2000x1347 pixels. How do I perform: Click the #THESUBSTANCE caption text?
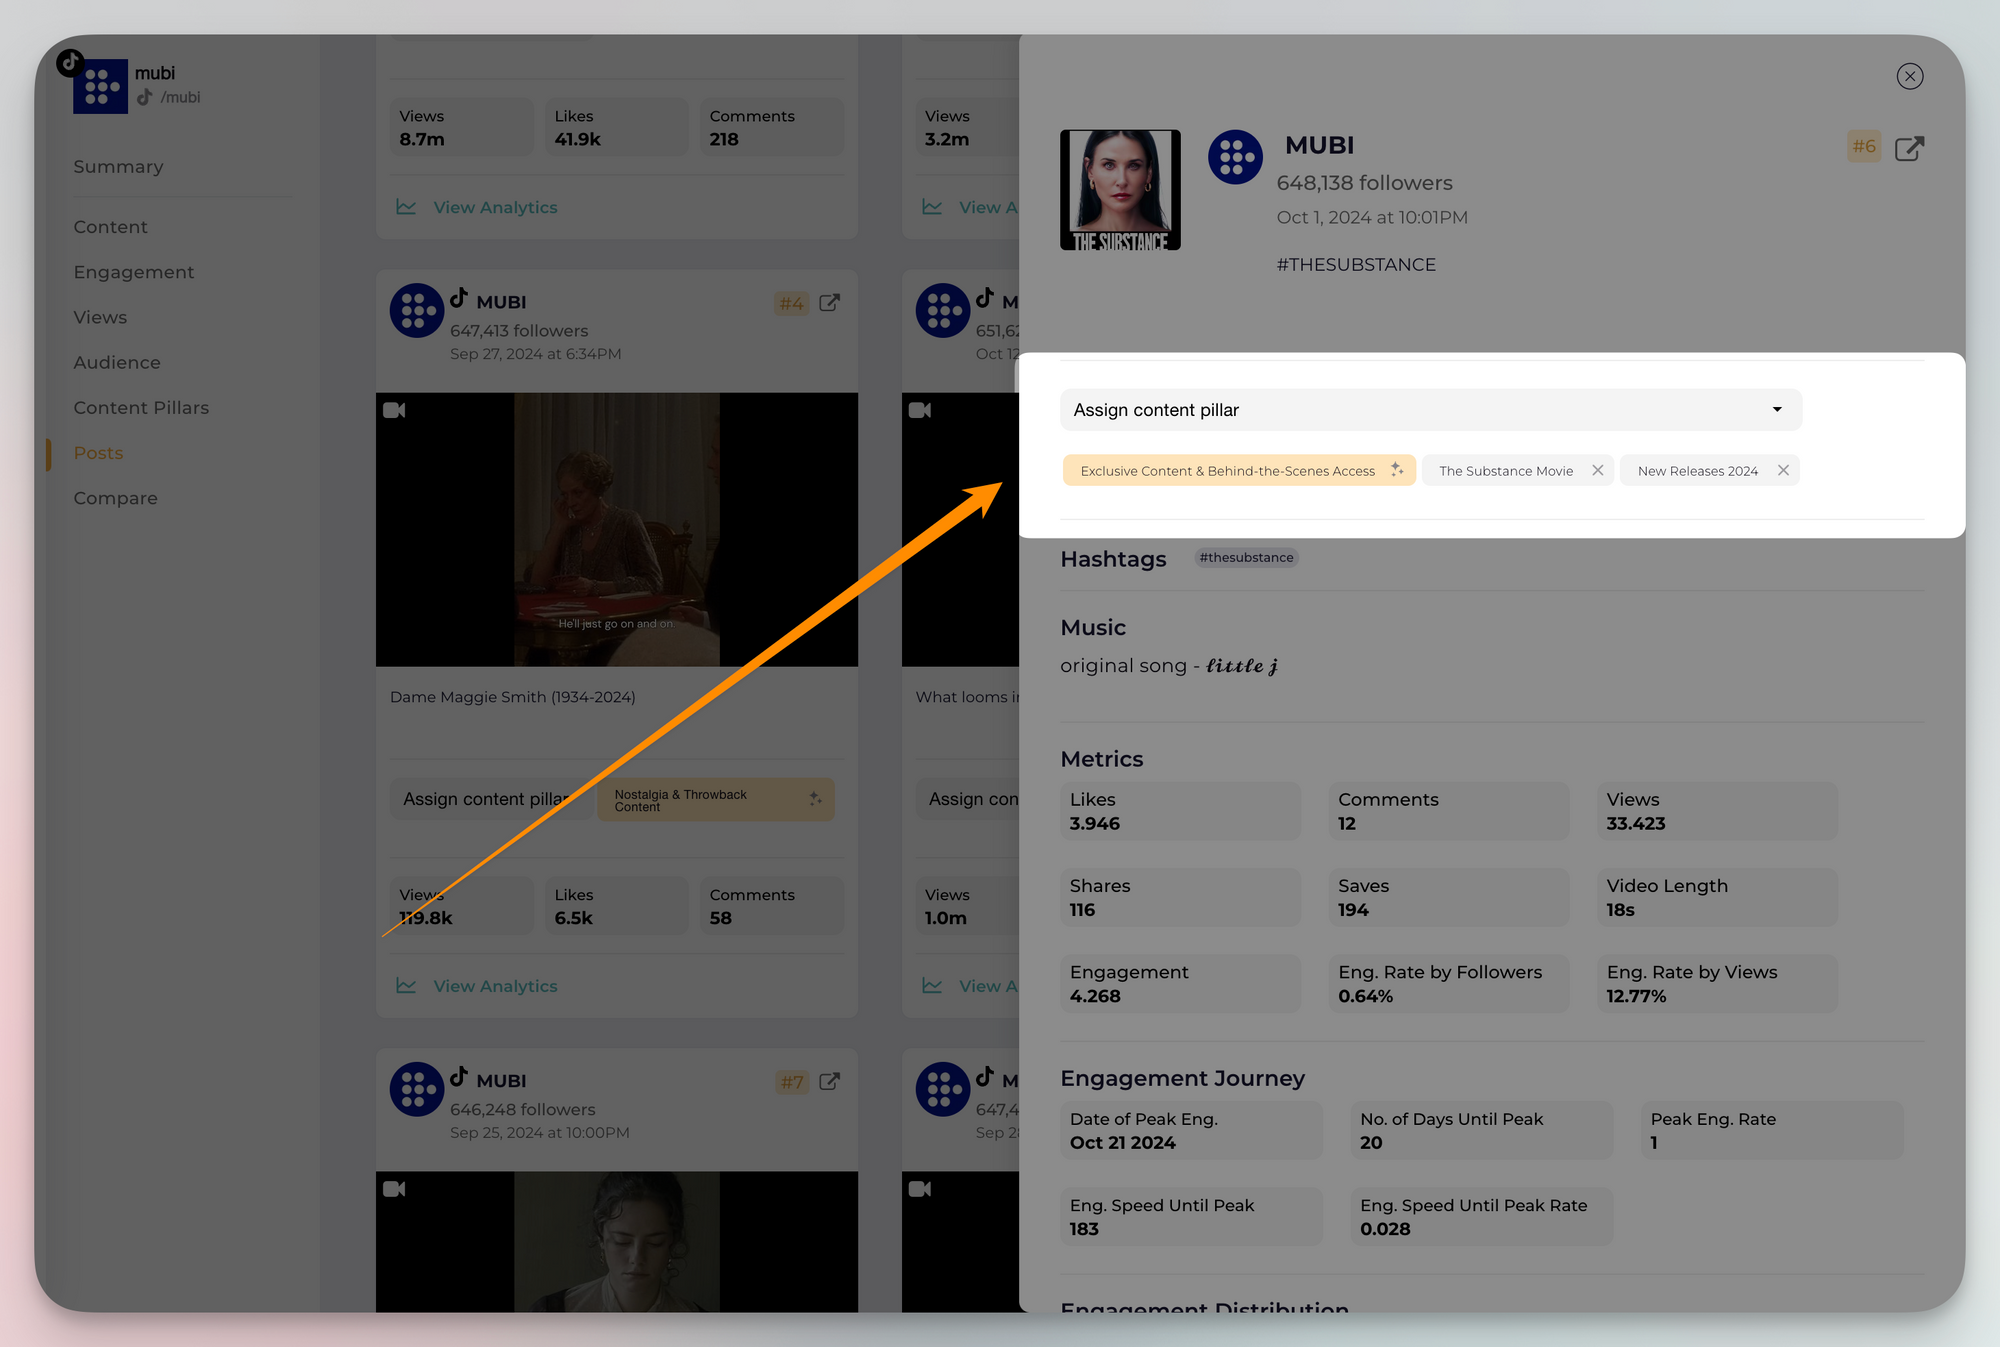[x=1356, y=265]
